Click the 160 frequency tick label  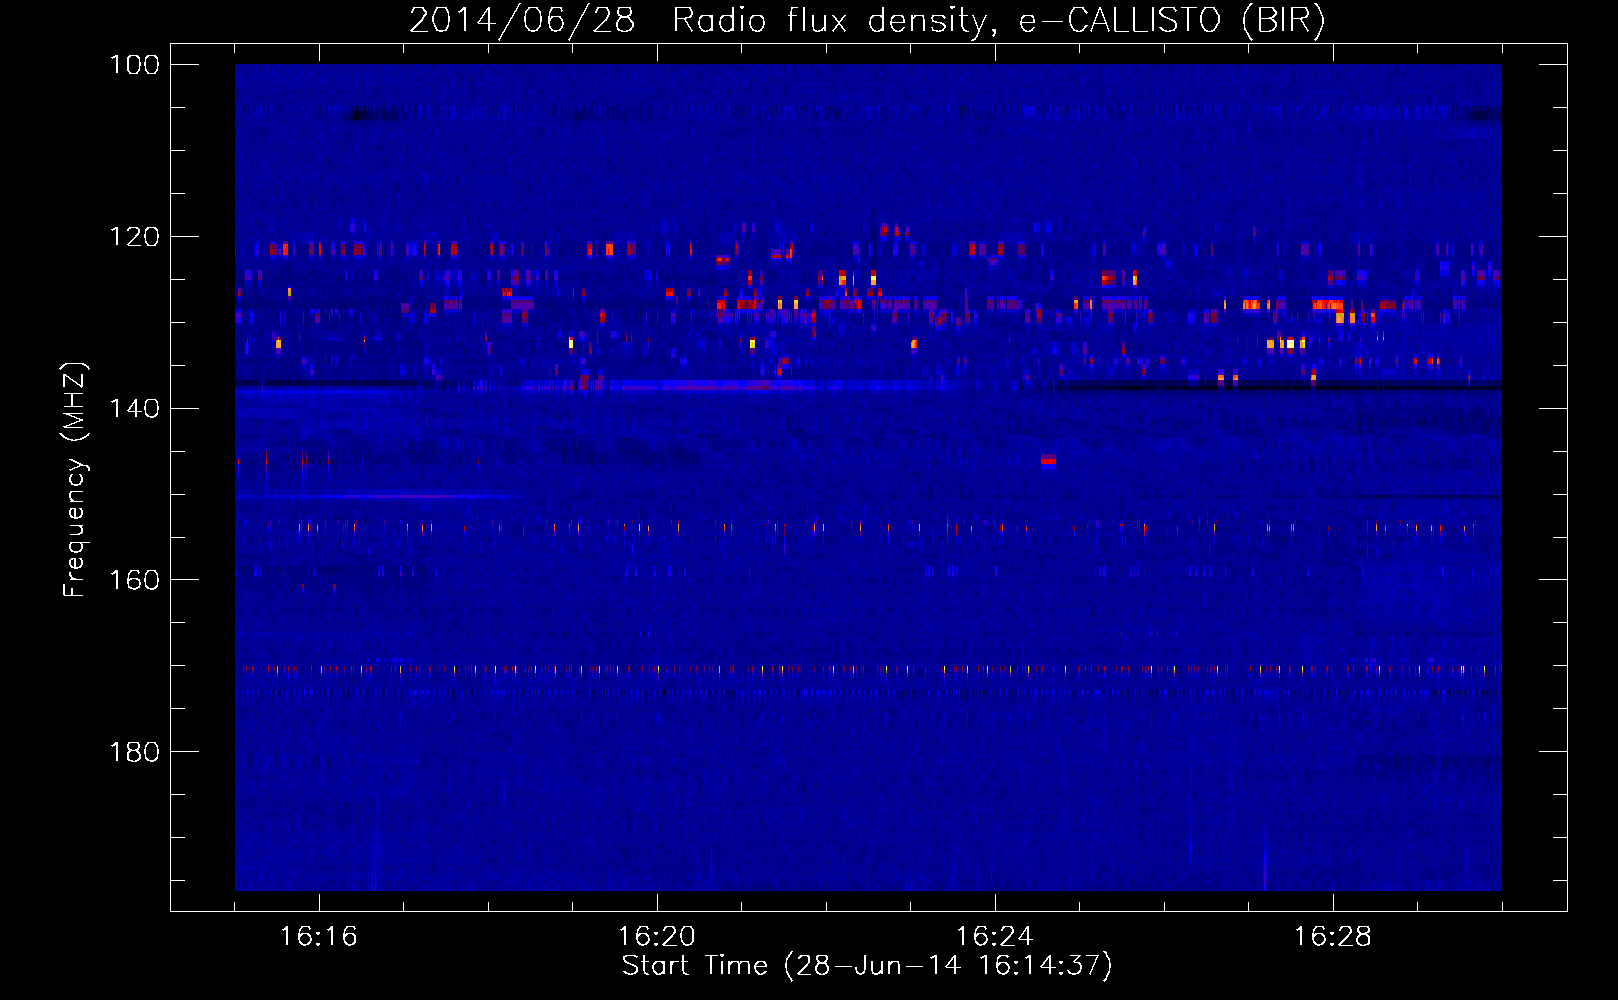[134, 580]
